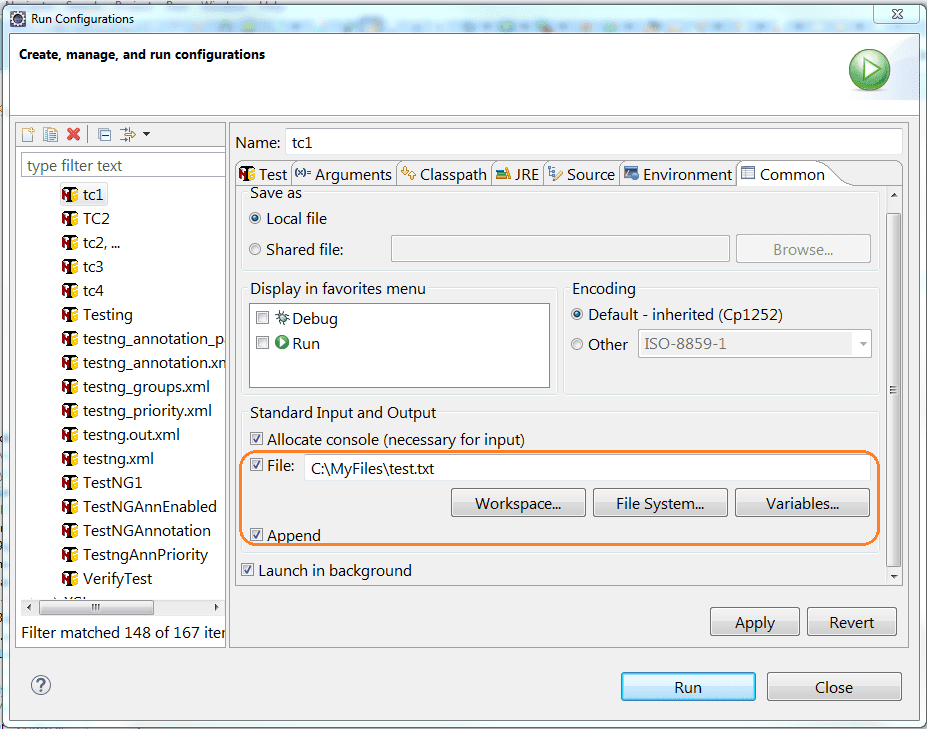Screen dimensions: 927x729
Task: Collapse all configurations in the tree
Action: pyautogui.click(x=104, y=133)
